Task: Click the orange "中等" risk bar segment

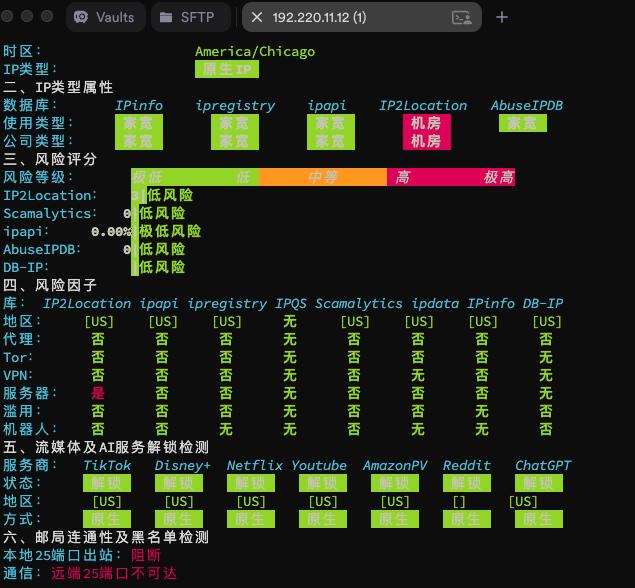Action: pyautogui.click(x=323, y=177)
